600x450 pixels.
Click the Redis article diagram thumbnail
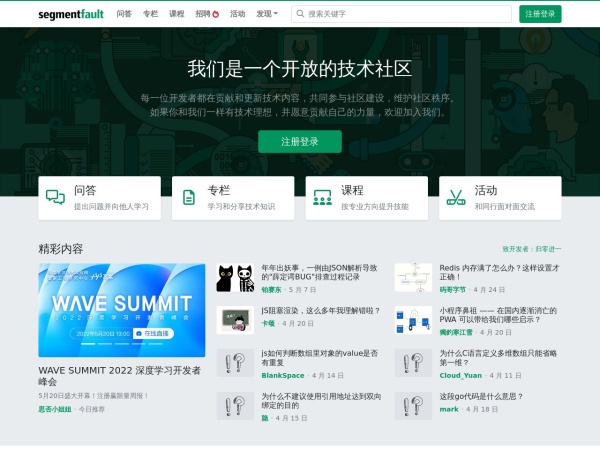point(413,278)
